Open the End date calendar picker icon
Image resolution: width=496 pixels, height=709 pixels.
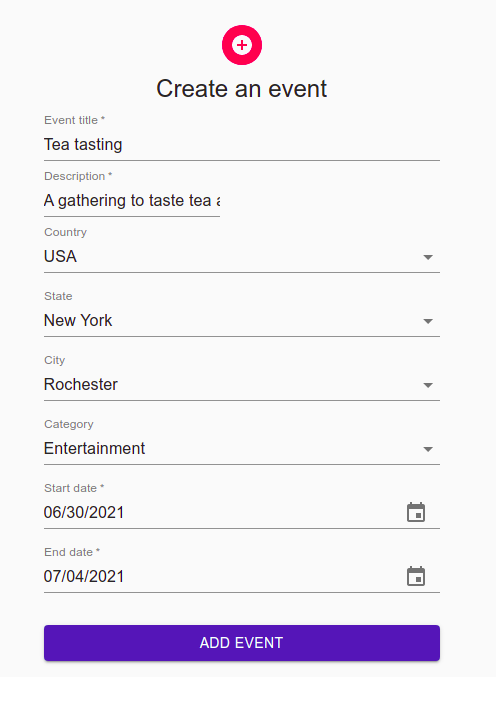point(416,577)
